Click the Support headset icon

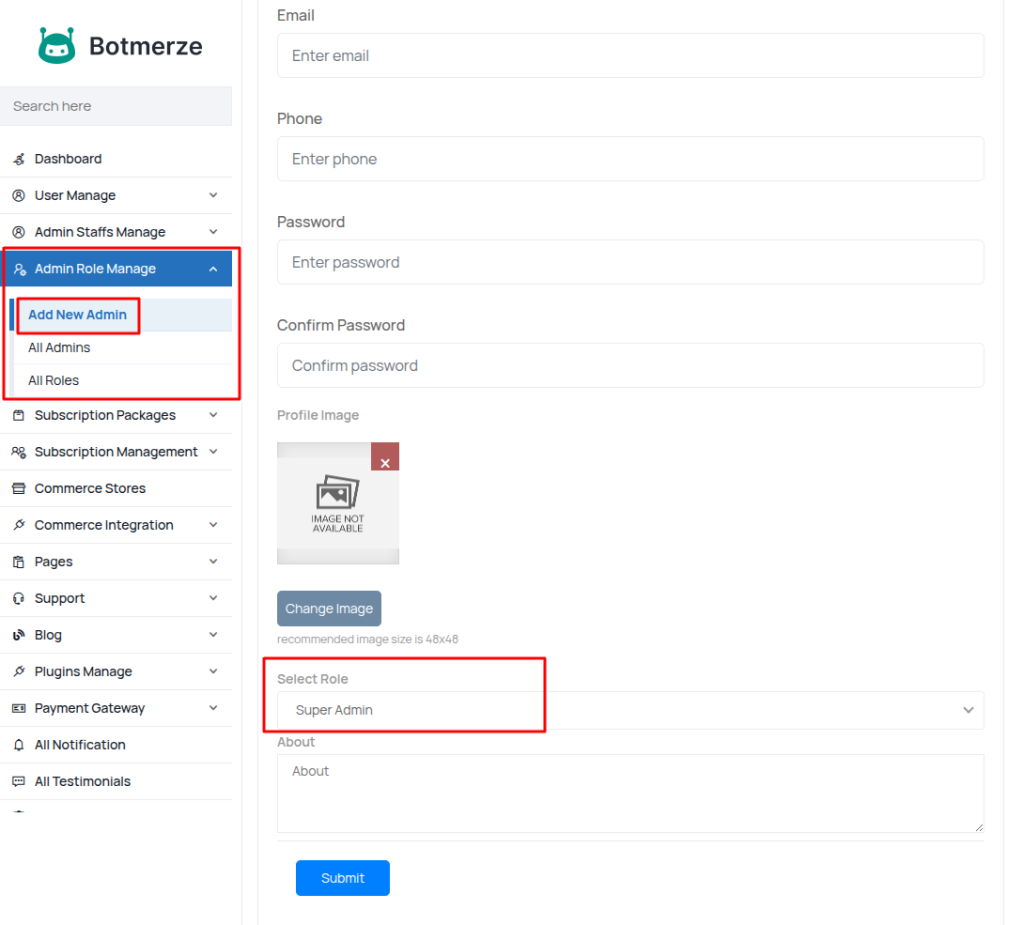tap(18, 599)
